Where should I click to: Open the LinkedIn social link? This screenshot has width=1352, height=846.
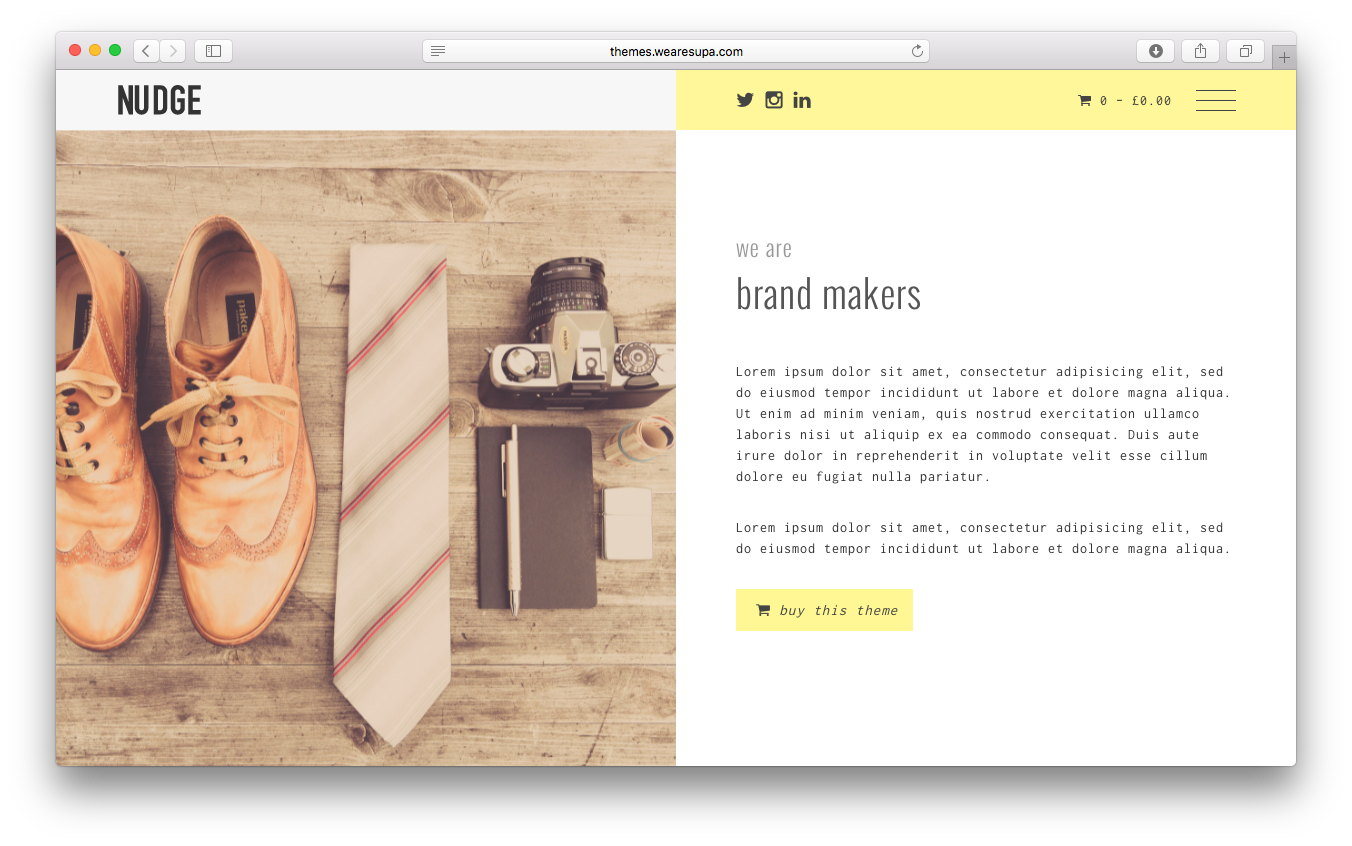[802, 100]
